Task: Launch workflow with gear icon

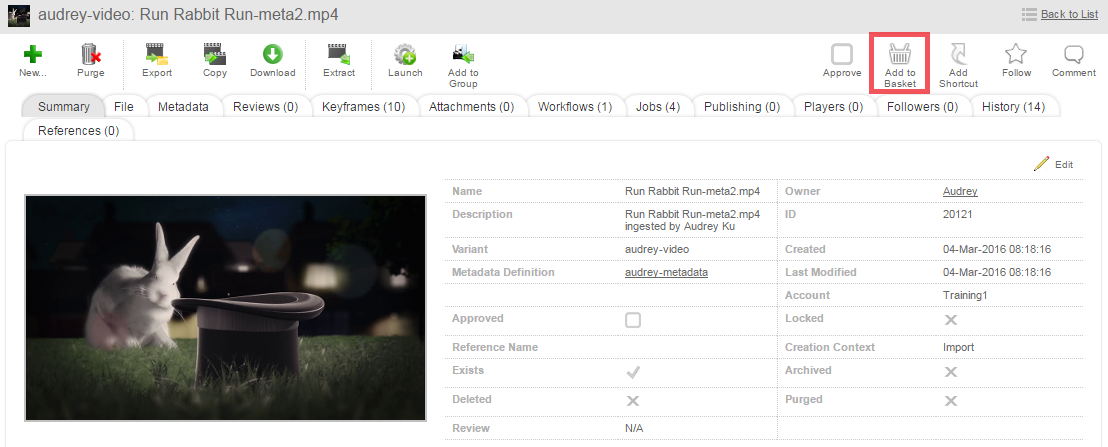Action: (x=405, y=55)
